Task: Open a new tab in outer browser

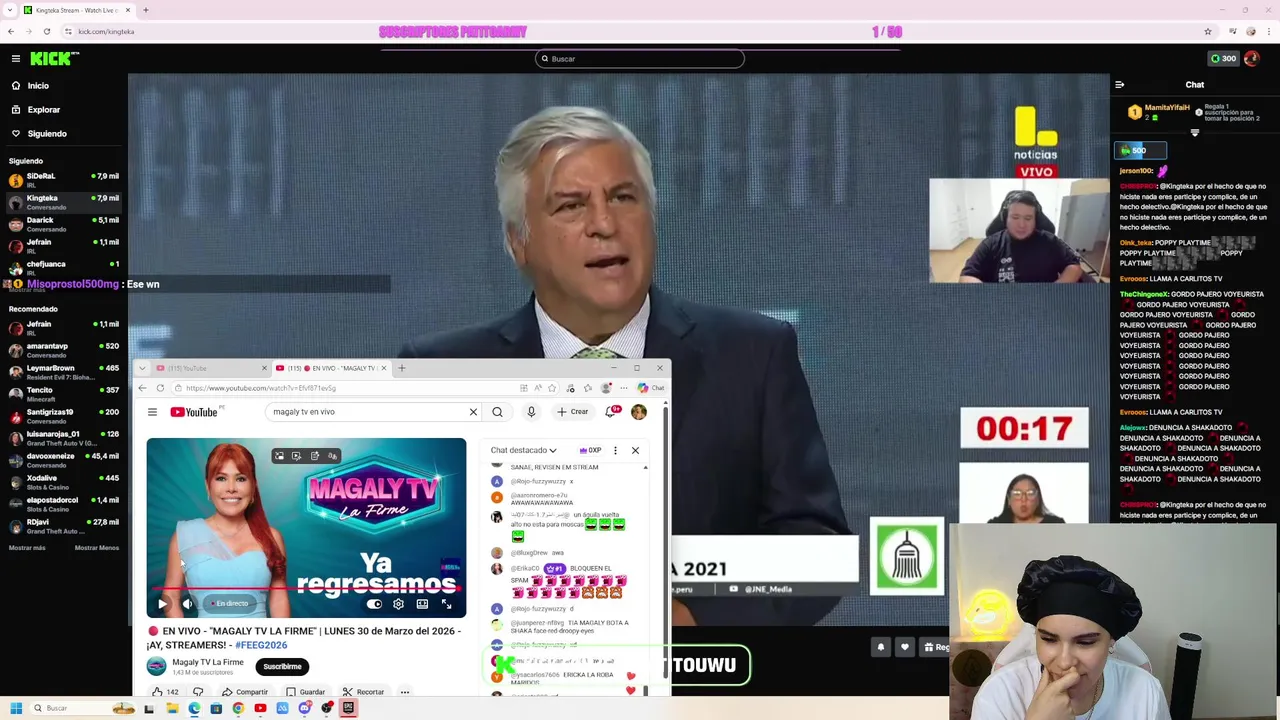Action: (145, 10)
